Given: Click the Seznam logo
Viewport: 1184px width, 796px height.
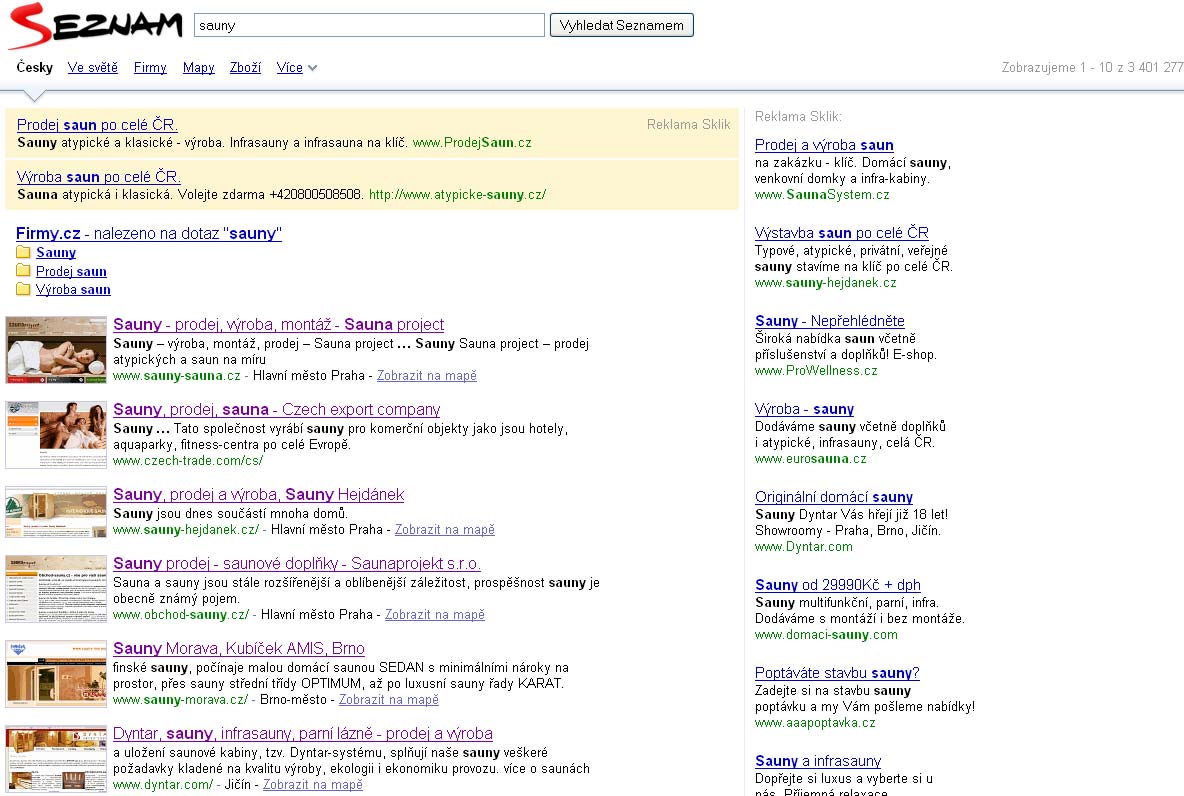Looking at the screenshot, I should coord(95,26).
